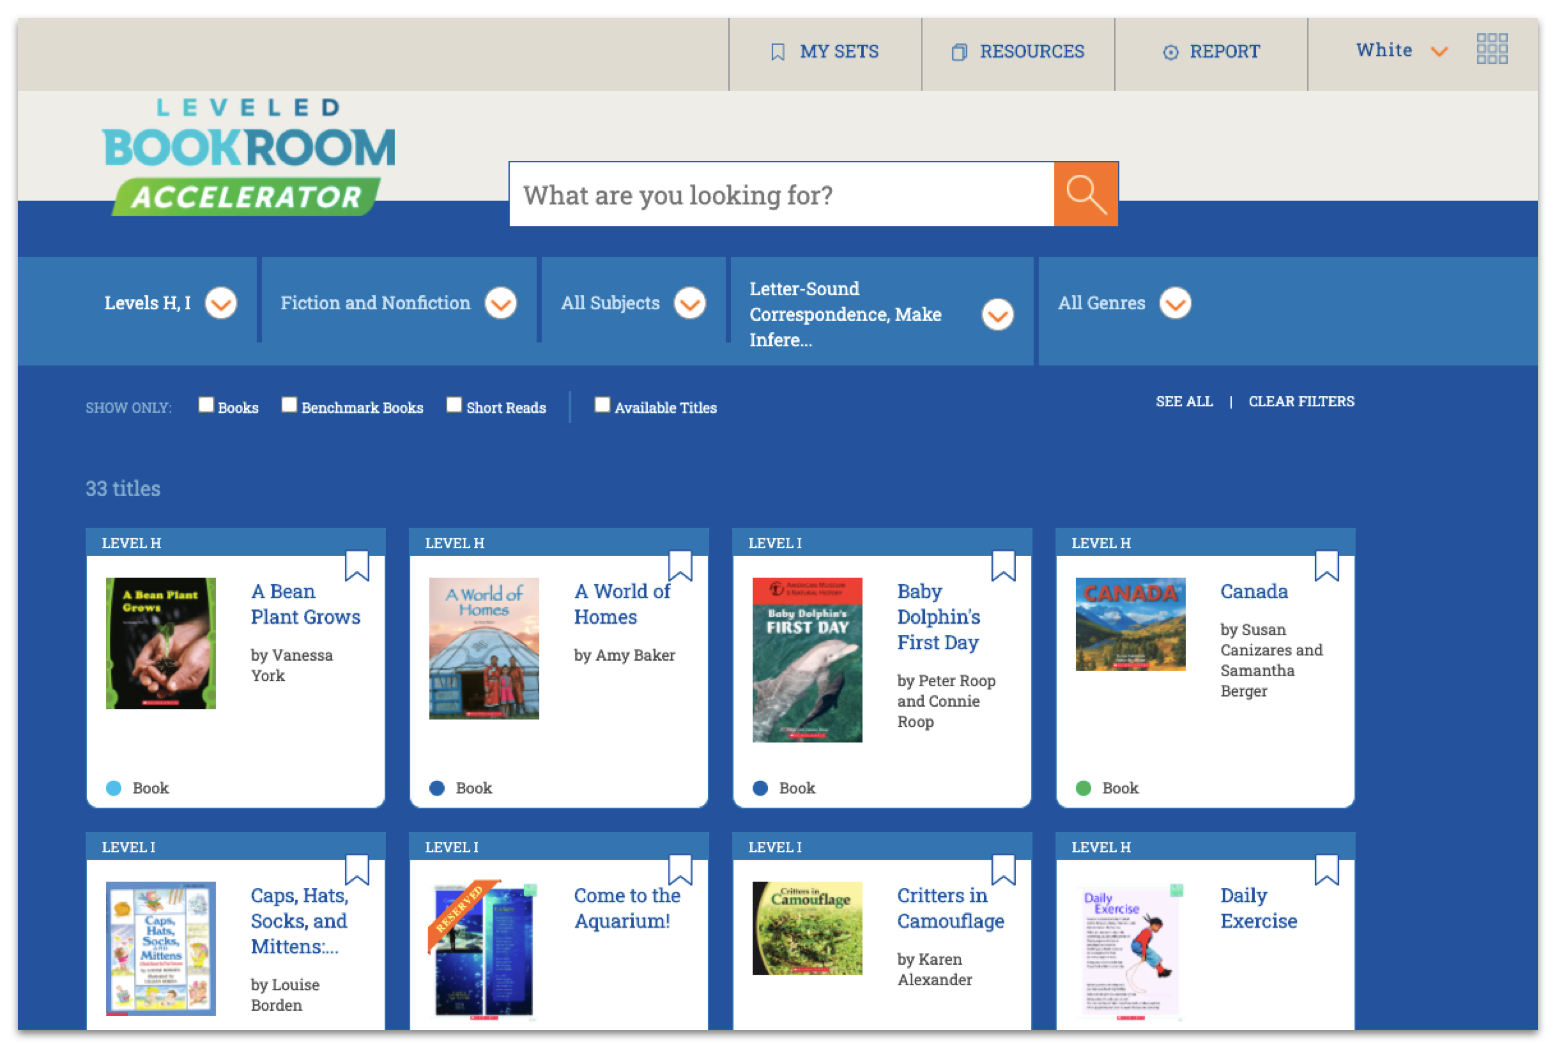Click the CLEAR FILTERS link
The width and height of the screenshot is (1556, 1048).
click(x=1301, y=401)
